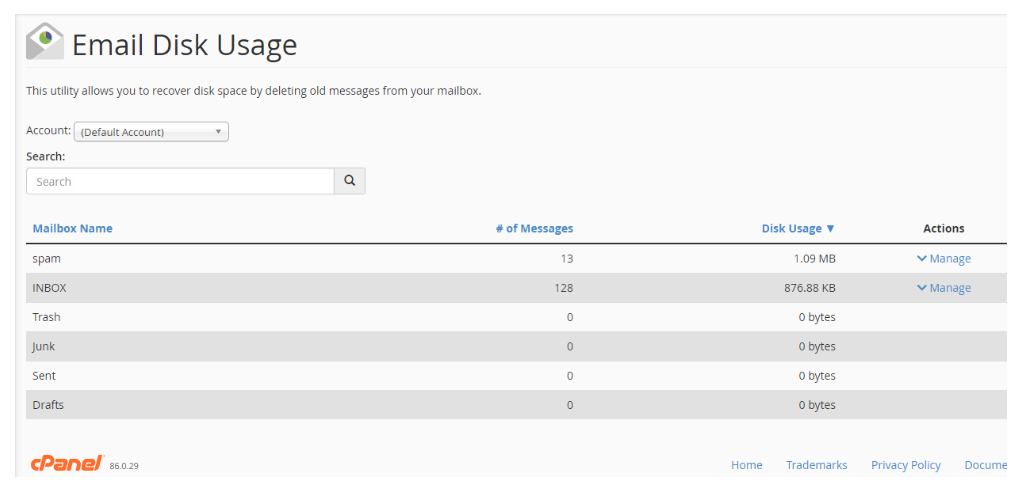
Task: Click the Account: label
Action: pyautogui.click(x=48, y=130)
